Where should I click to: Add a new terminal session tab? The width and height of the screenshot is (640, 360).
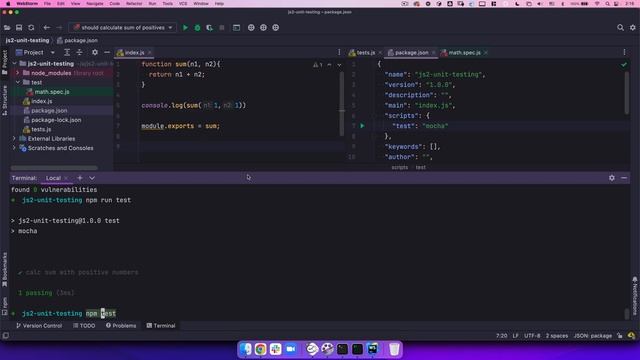80,178
